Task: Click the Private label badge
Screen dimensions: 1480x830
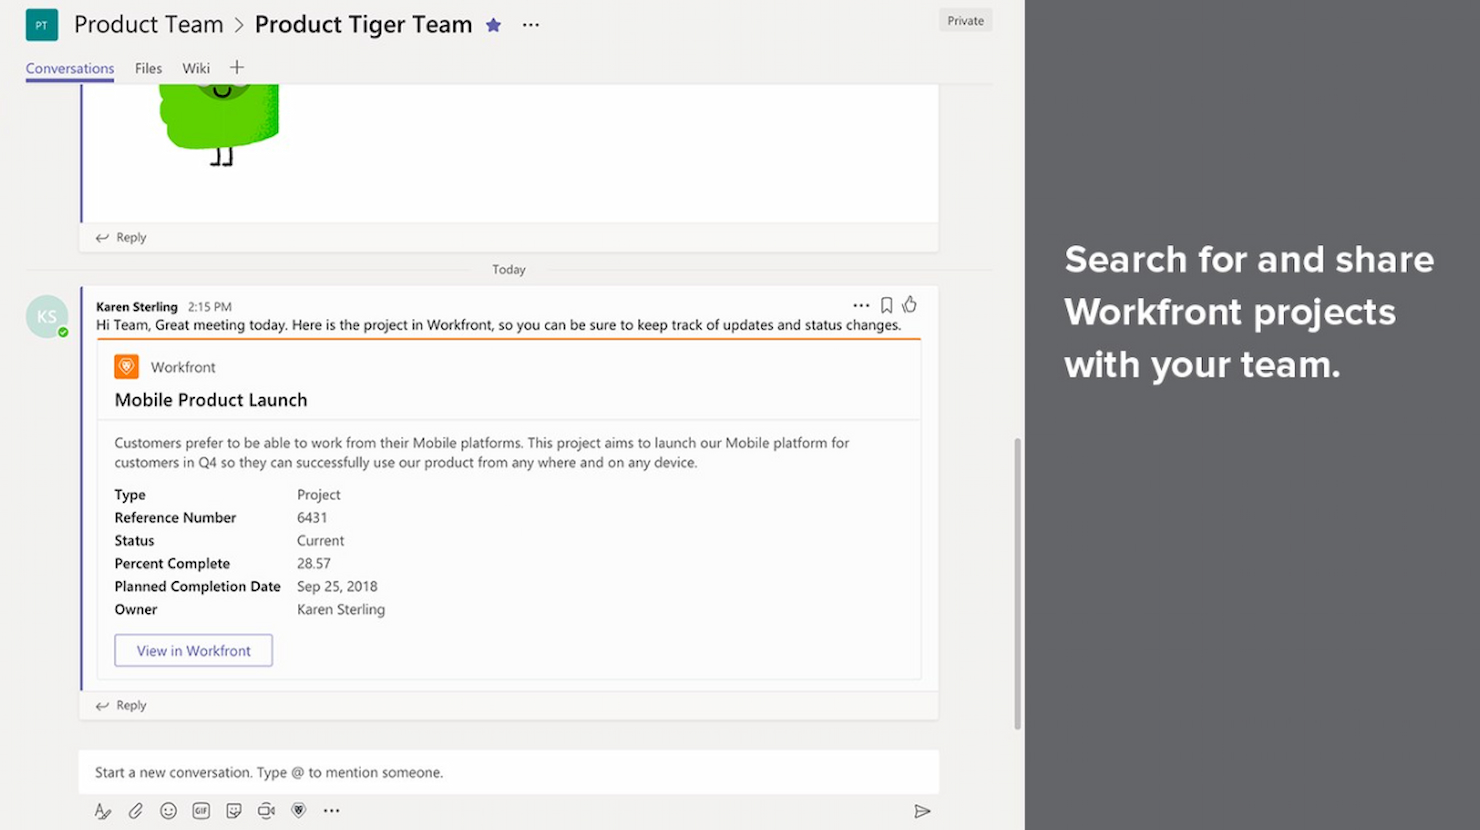Action: pyautogui.click(x=965, y=20)
